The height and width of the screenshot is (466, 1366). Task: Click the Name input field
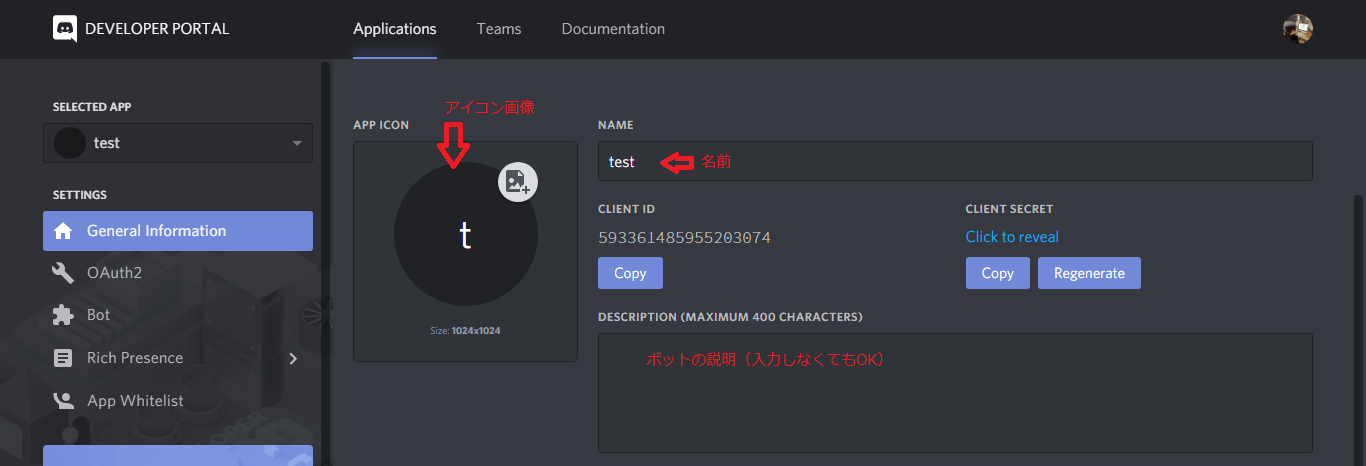tap(955, 161)
